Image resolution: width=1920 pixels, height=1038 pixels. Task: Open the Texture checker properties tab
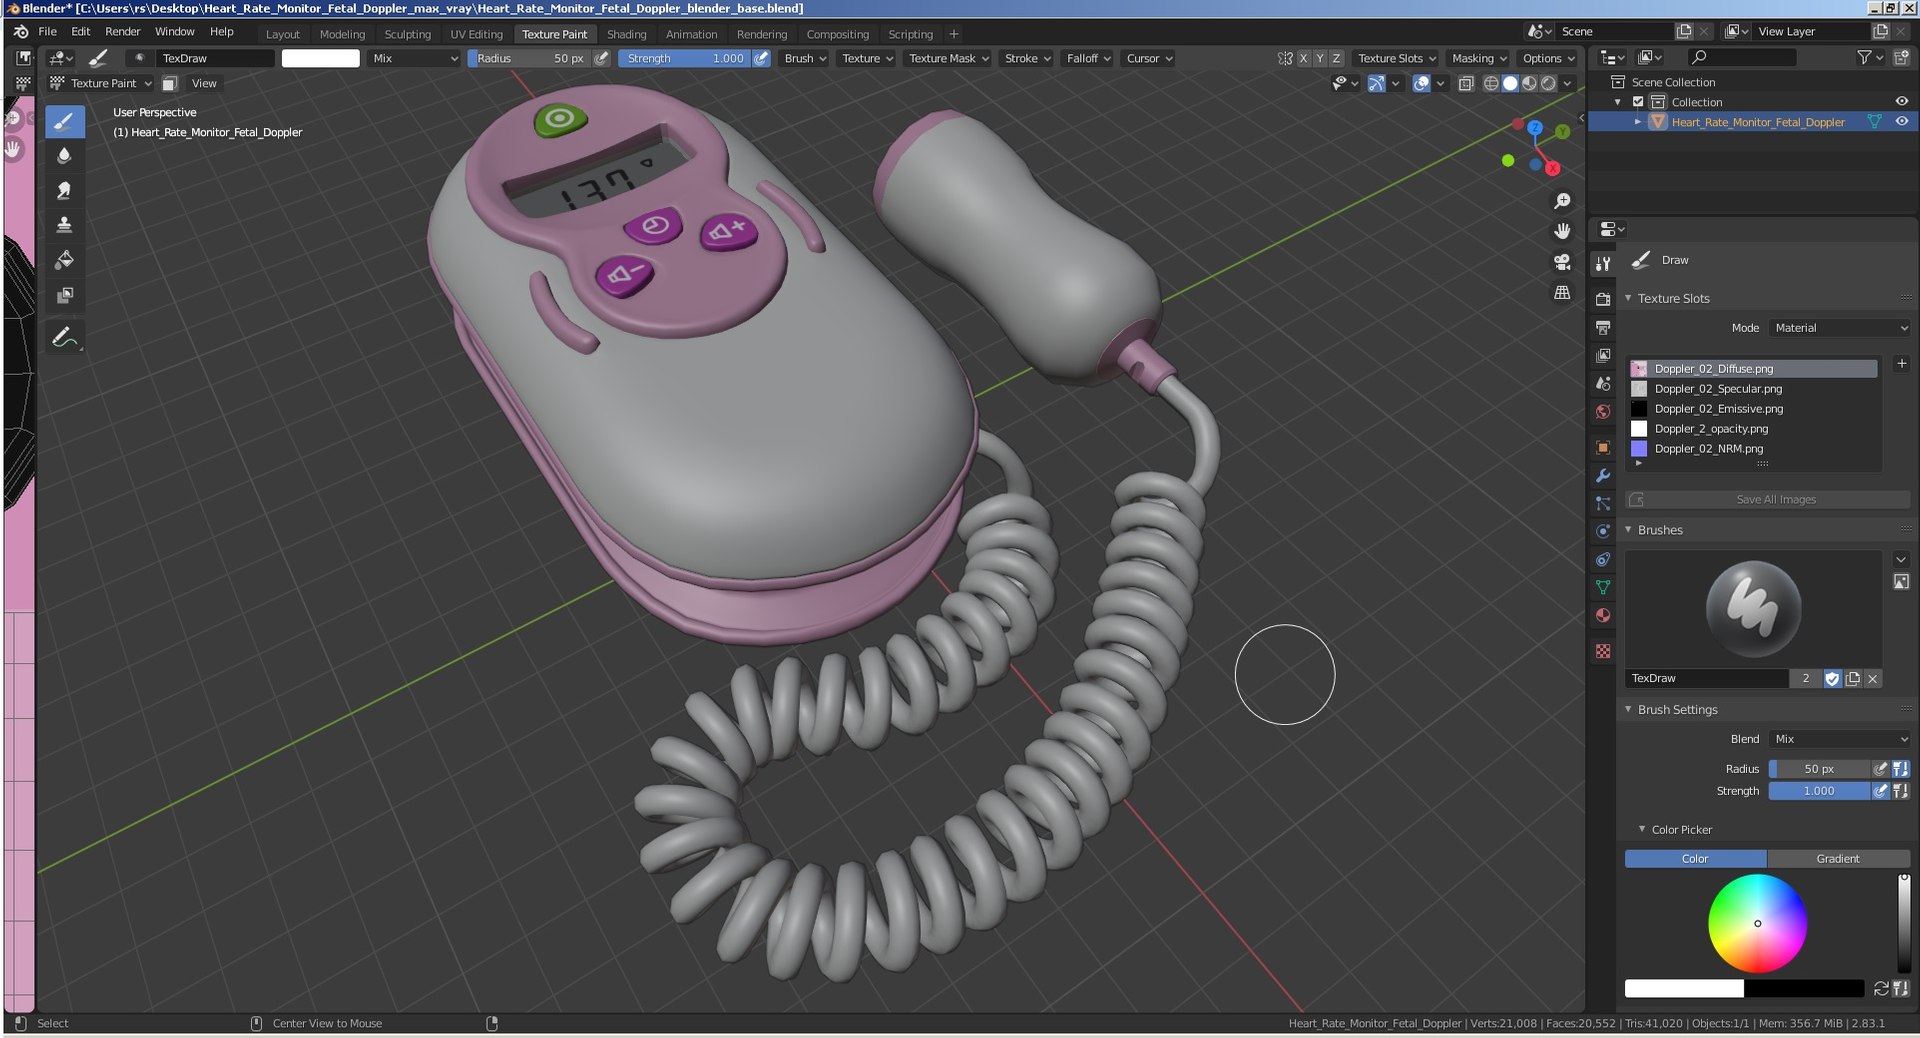[1603, 651]
